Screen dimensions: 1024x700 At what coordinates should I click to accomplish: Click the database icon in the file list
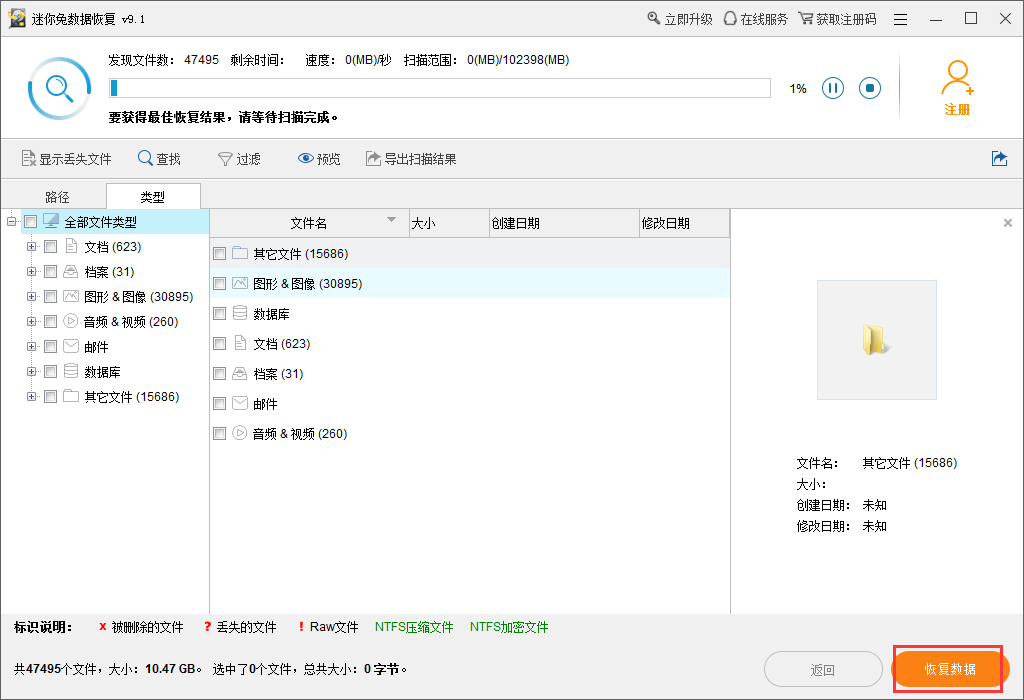pyautogui.click(x=240, y=313)
